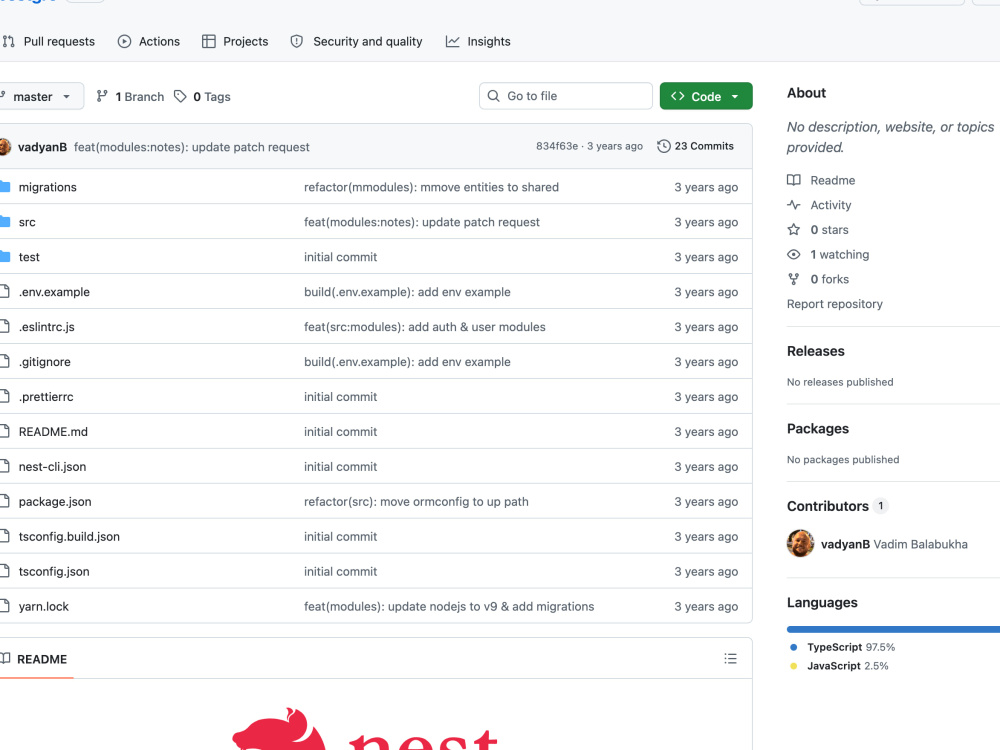Click the pulse icon beside Activity
This screenshot has width=1000, height=750.
(x=794, y=205)
